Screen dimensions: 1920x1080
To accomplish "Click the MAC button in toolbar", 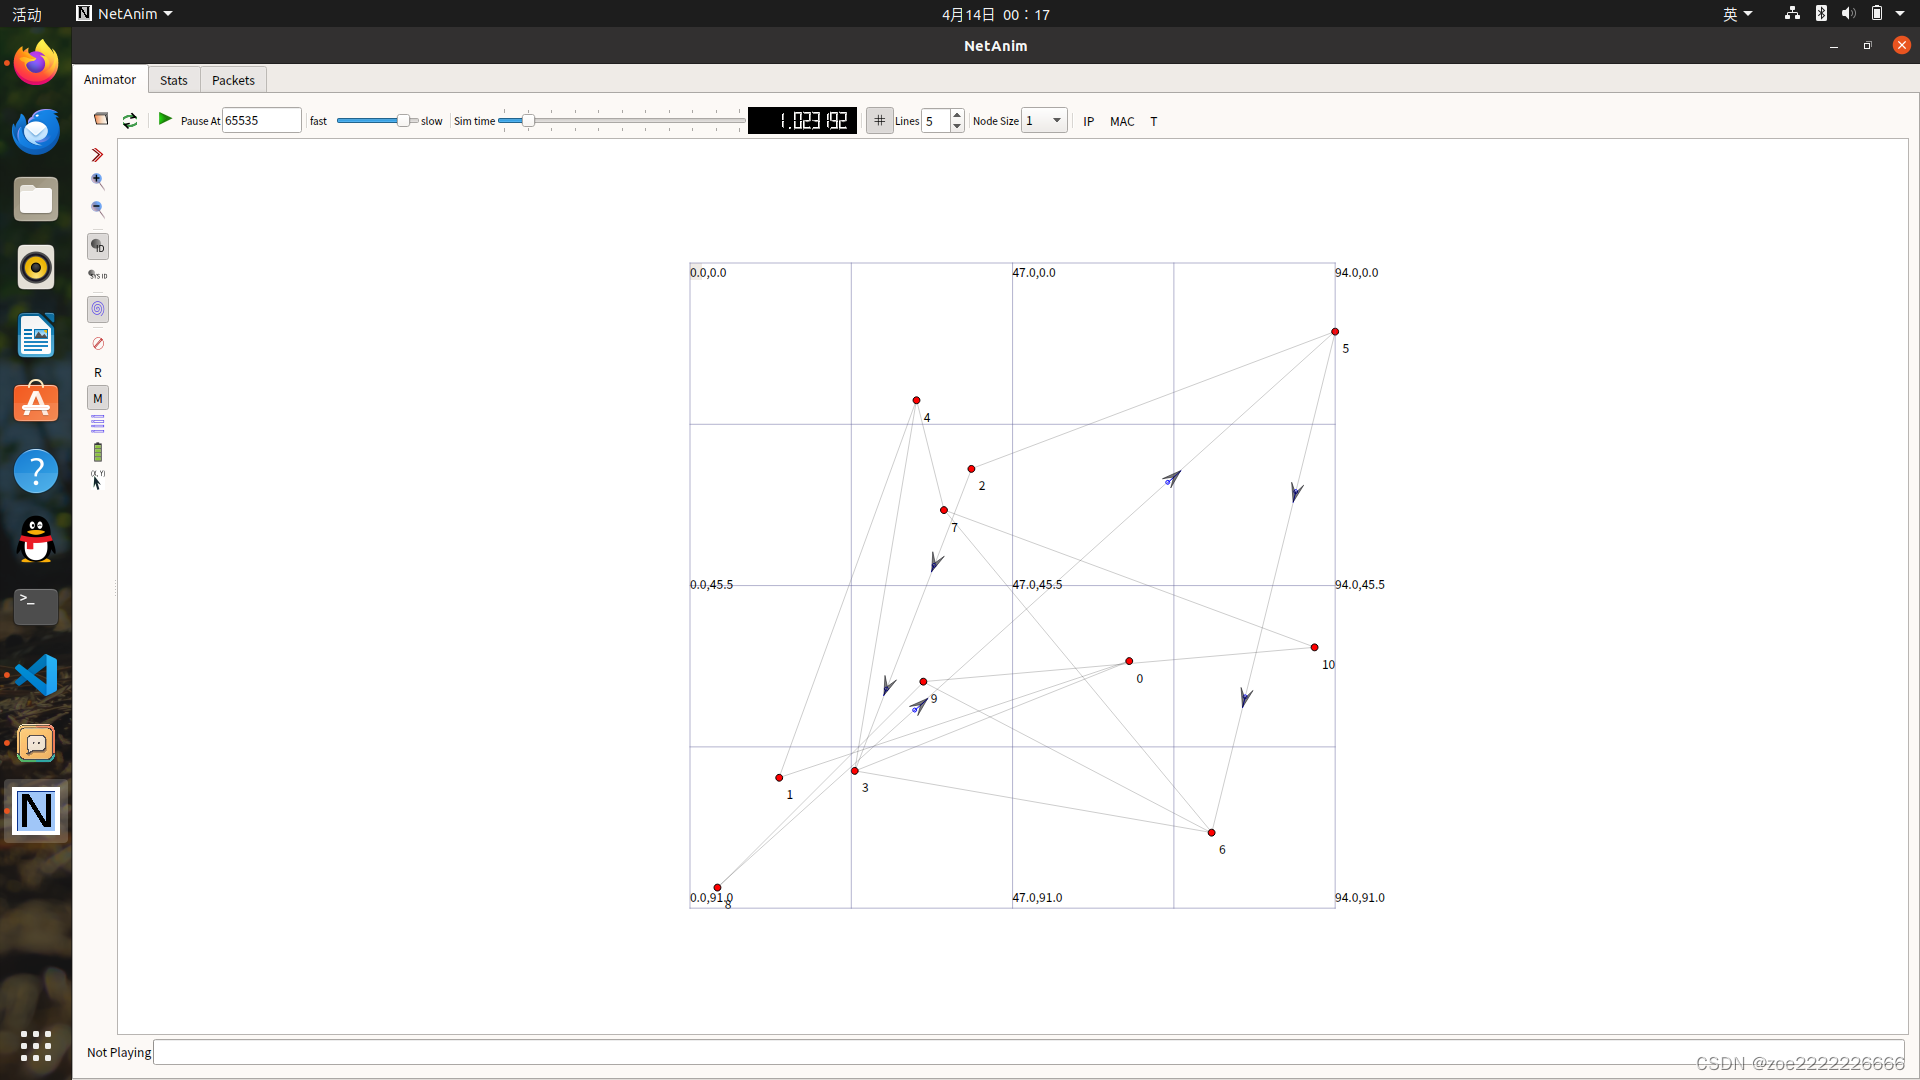I will coord(1122,122).
